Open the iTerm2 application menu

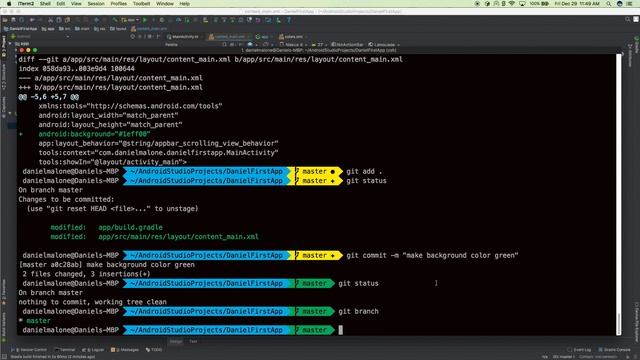pyautogui.click(x=26, y=4)
